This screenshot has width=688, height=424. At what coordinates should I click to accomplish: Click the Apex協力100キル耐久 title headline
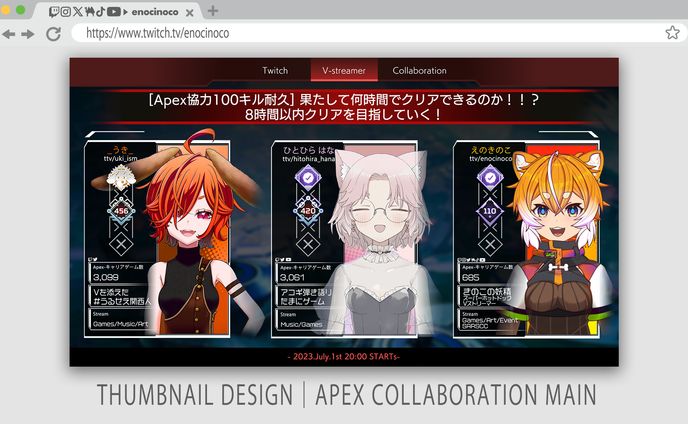(344, 100)
